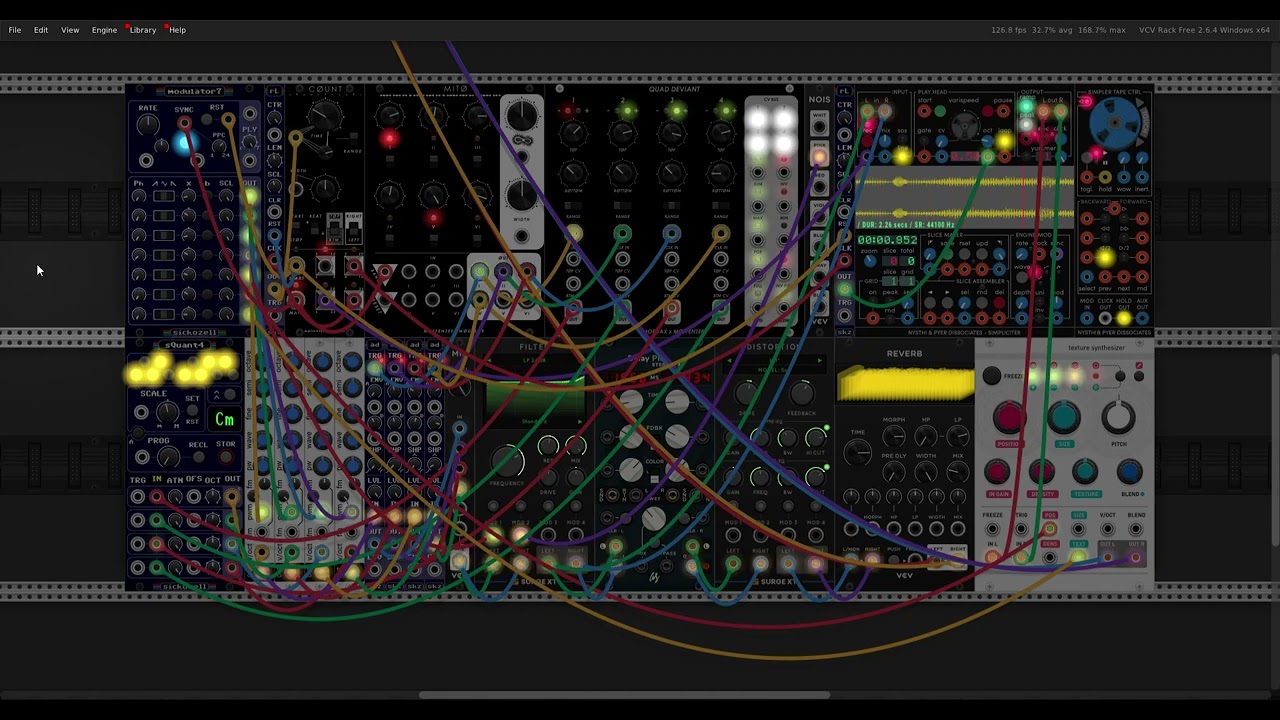Click the teal TEXTURE knob on texture synthesizer

click(x=1085, y=471)
